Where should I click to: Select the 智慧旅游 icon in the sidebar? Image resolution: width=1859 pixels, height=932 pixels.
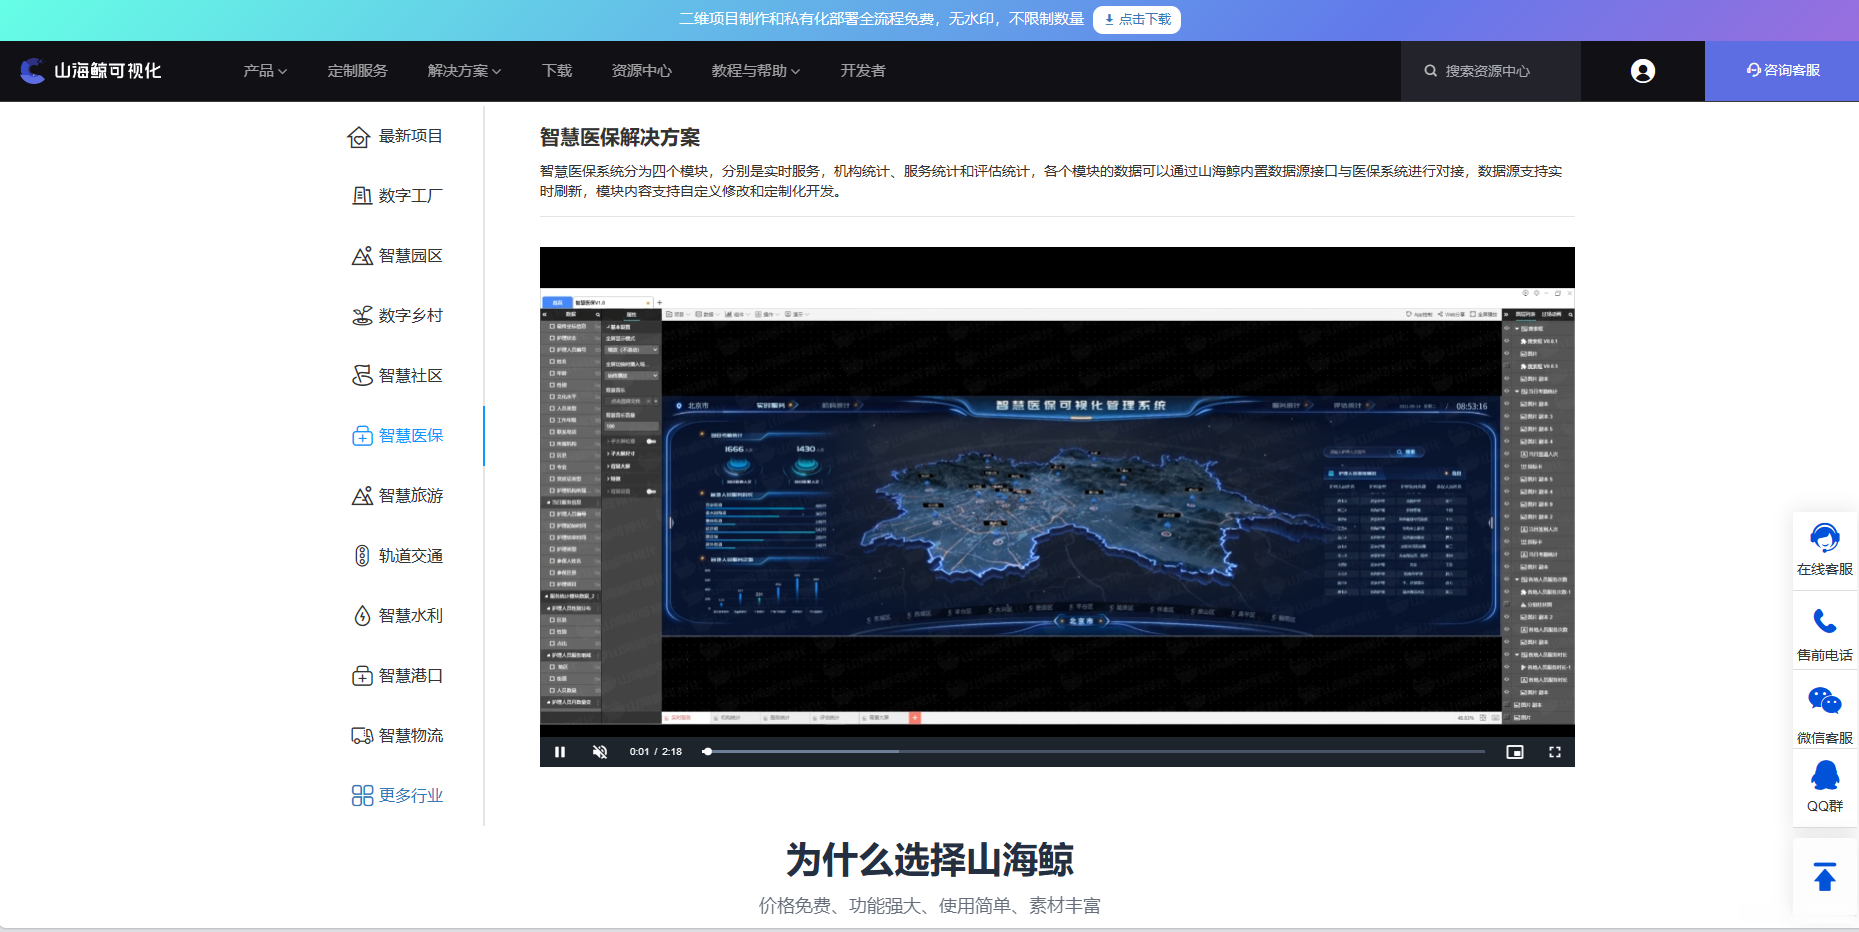[x=362, y=496]
